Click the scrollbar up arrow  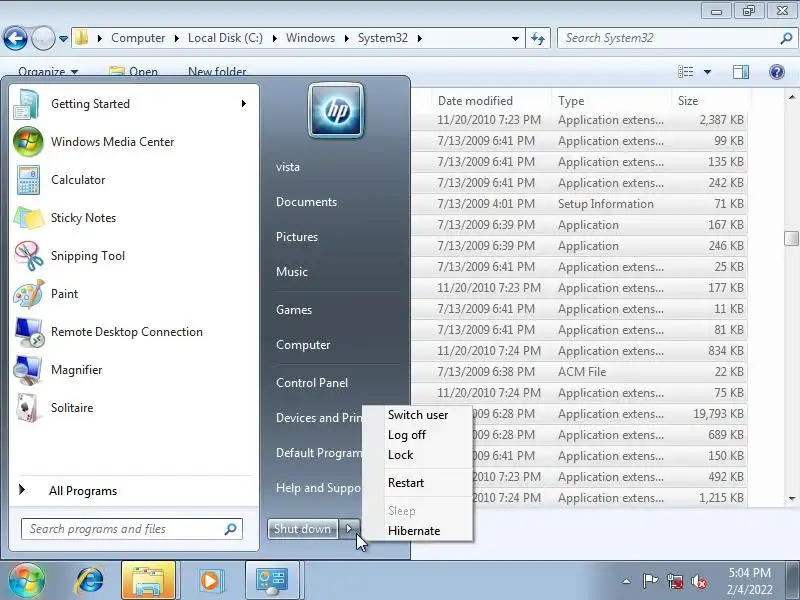(791, 96)
